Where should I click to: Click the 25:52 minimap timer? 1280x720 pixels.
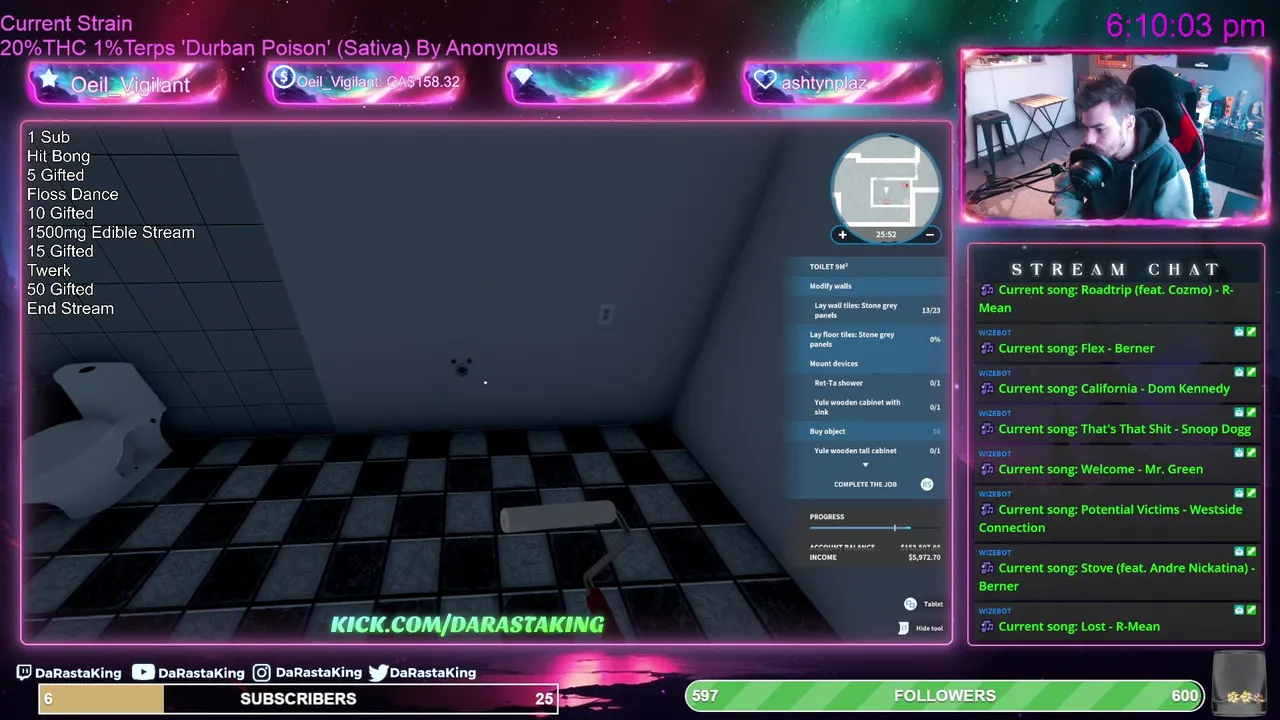tap(886, 235)
